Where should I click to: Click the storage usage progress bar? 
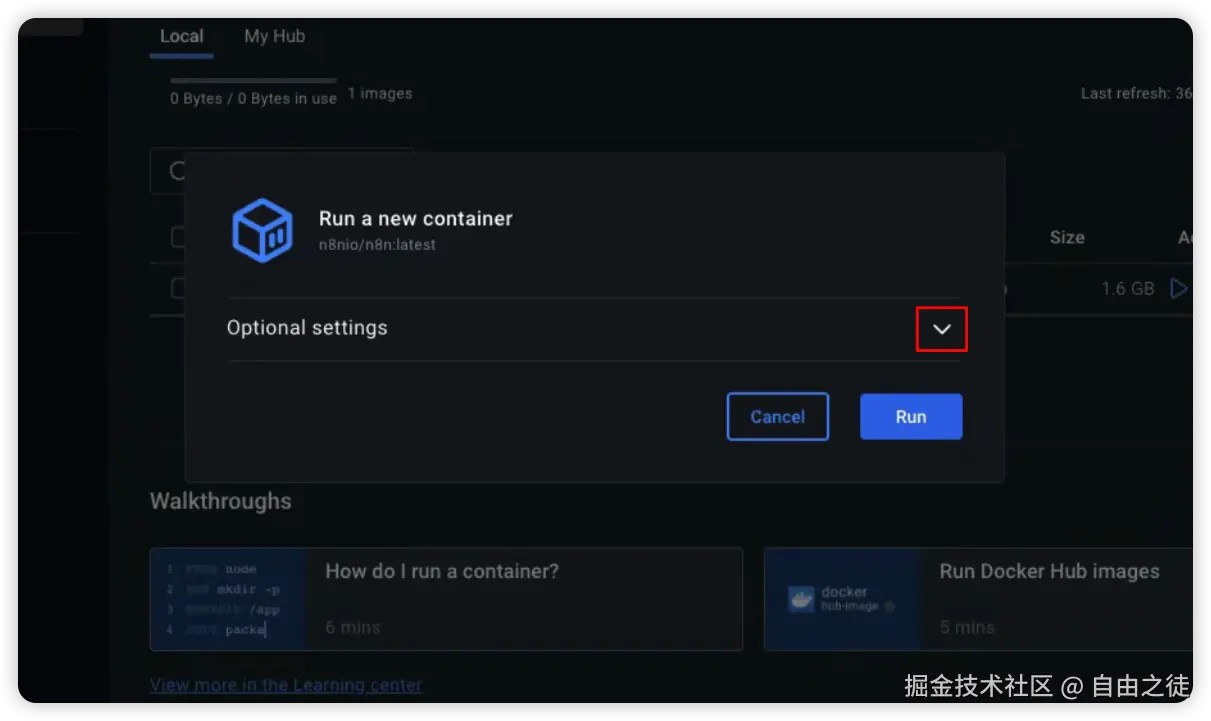pos(253,80)
